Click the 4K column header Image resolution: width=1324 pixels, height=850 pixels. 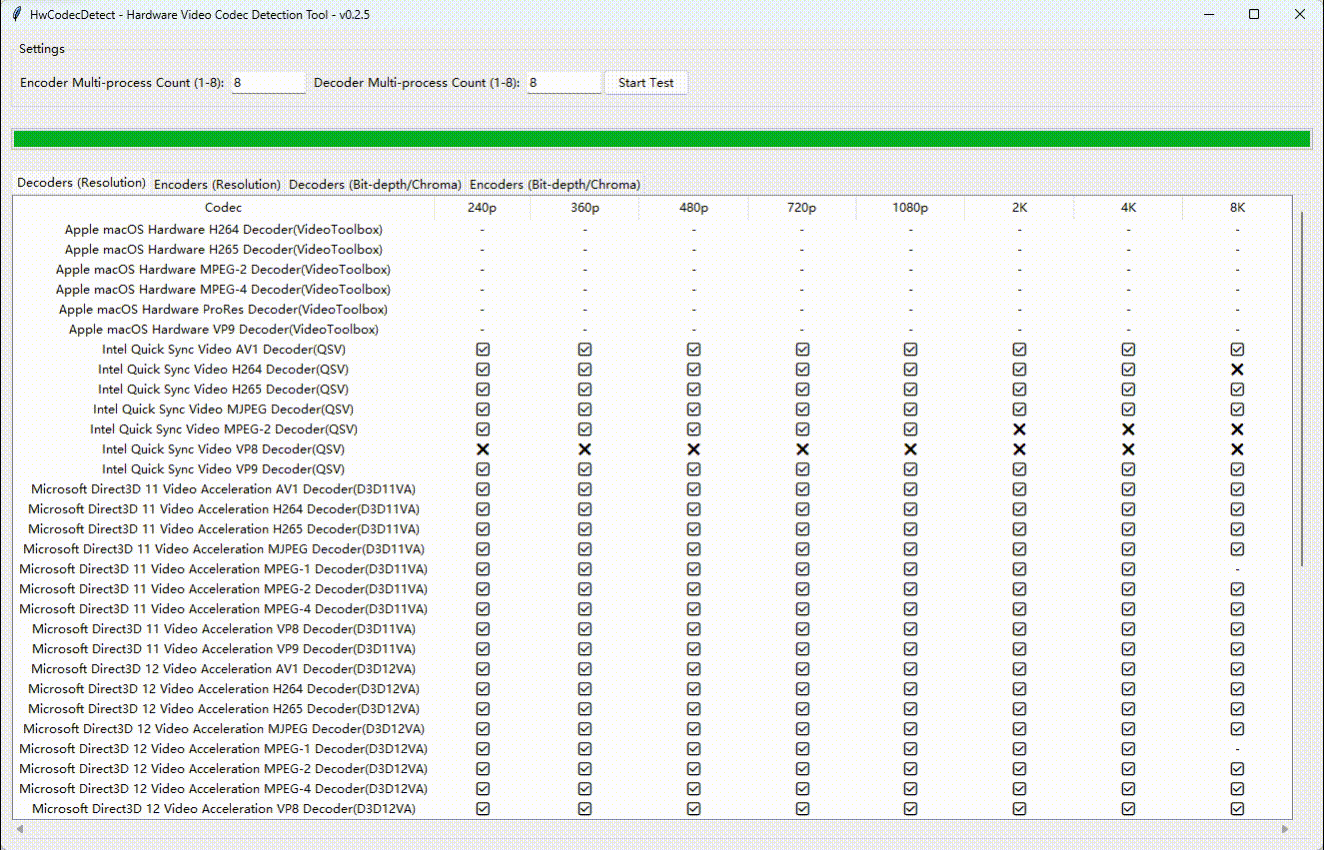pyautogui.click(x=1128, y=208)
